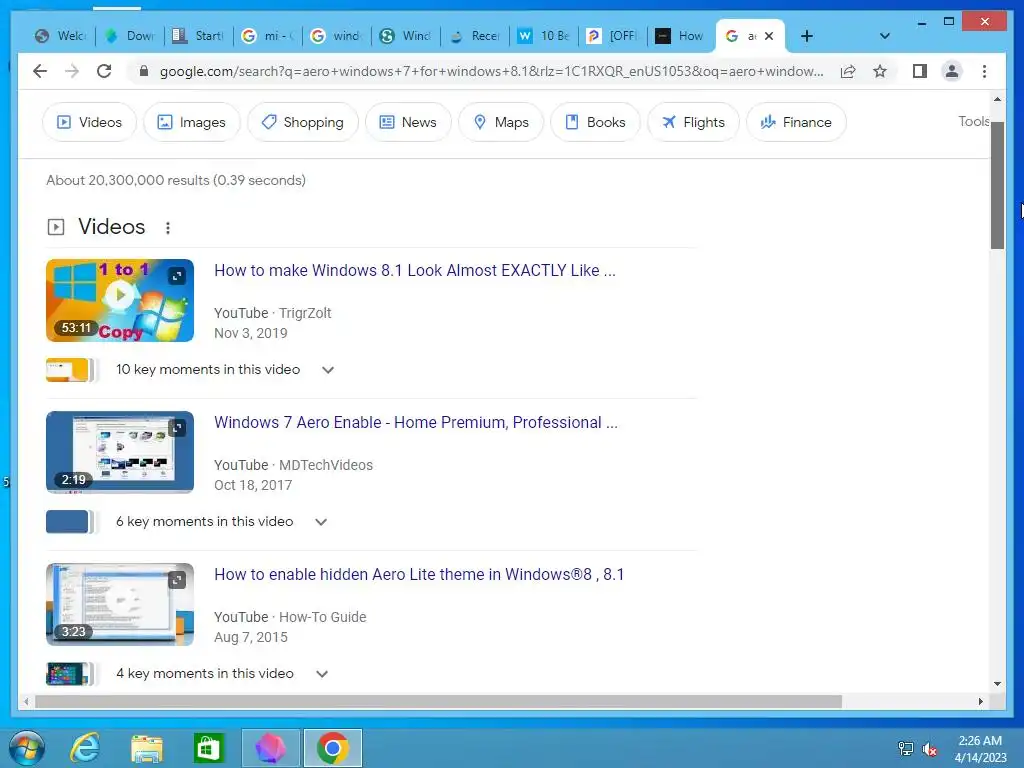Filter results by News
Viewport: 1024px width, 768px height.
click(x=408, y=122)
